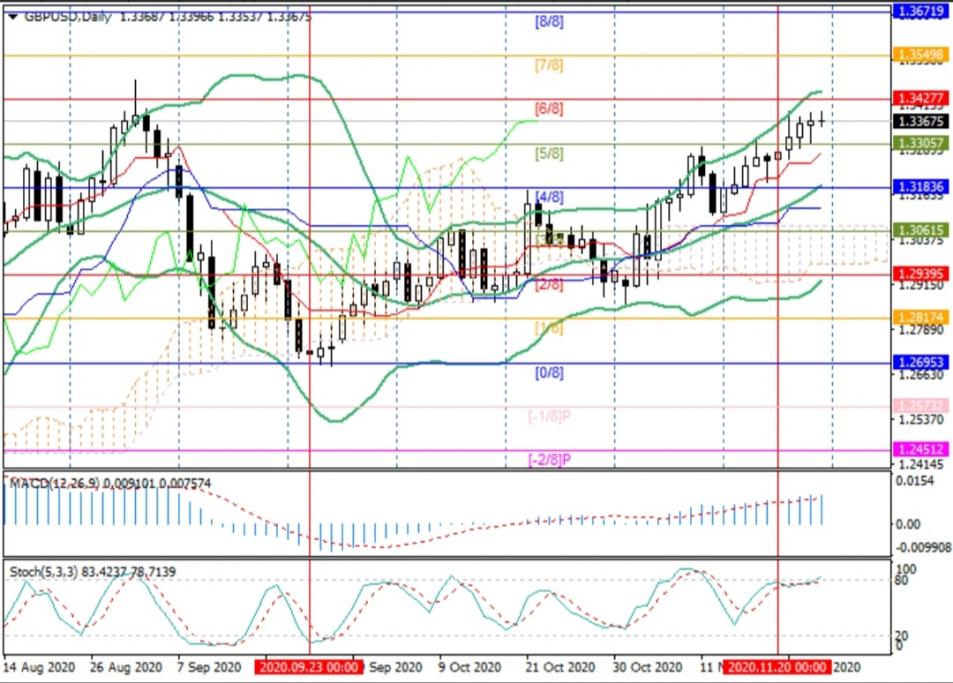Click the 26 Aug 2020 date on time axis

126,667
